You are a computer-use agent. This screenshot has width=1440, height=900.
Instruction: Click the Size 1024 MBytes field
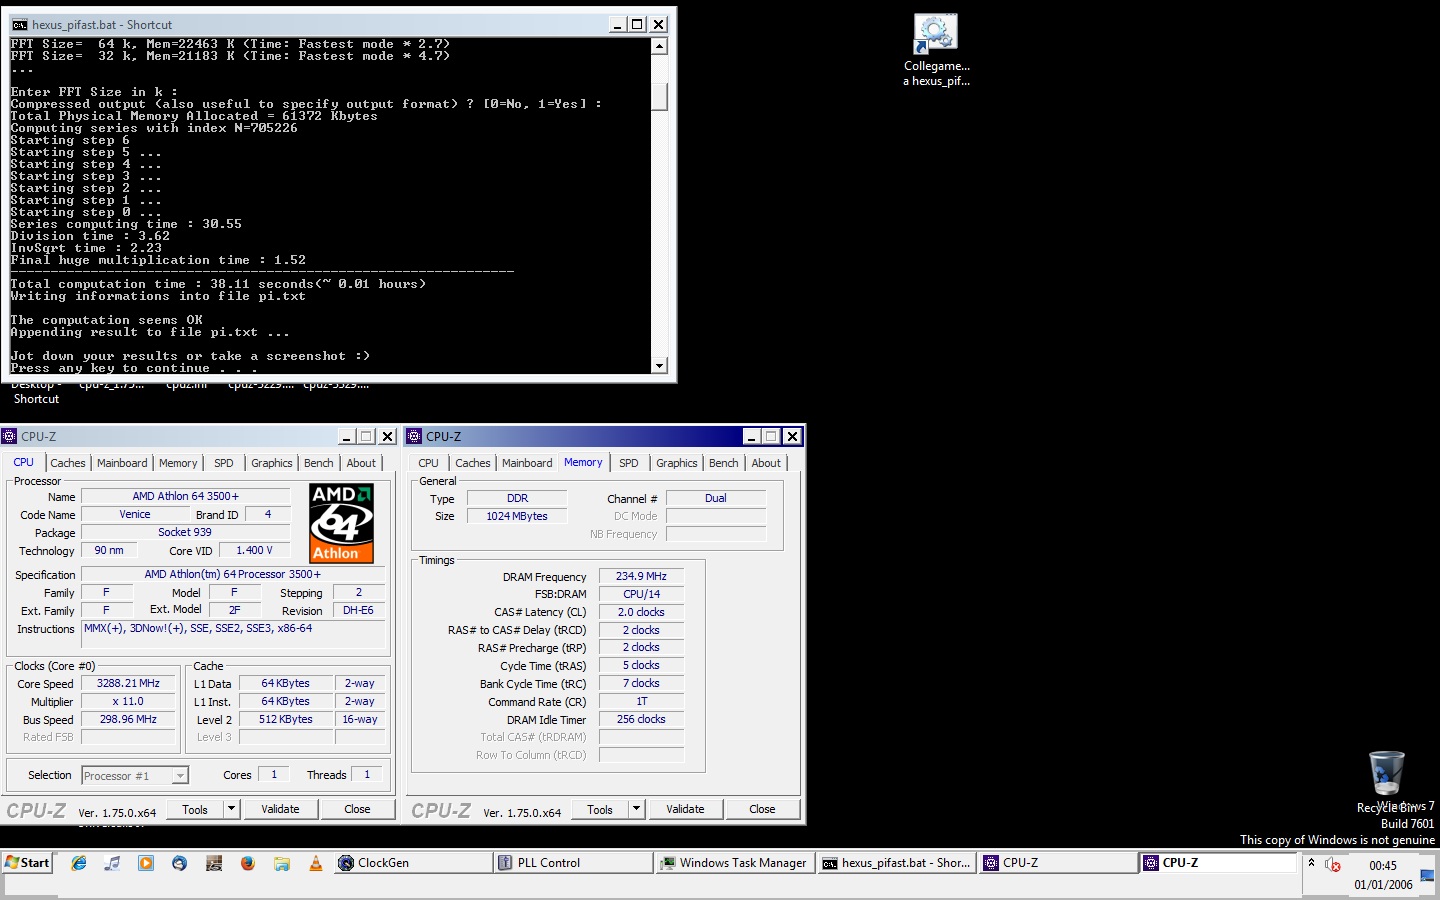click(x=517, y=516)
